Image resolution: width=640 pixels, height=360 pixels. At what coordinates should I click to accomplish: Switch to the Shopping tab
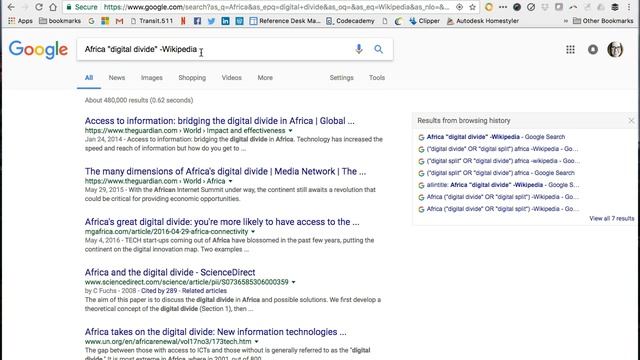[x=192, y=78]
